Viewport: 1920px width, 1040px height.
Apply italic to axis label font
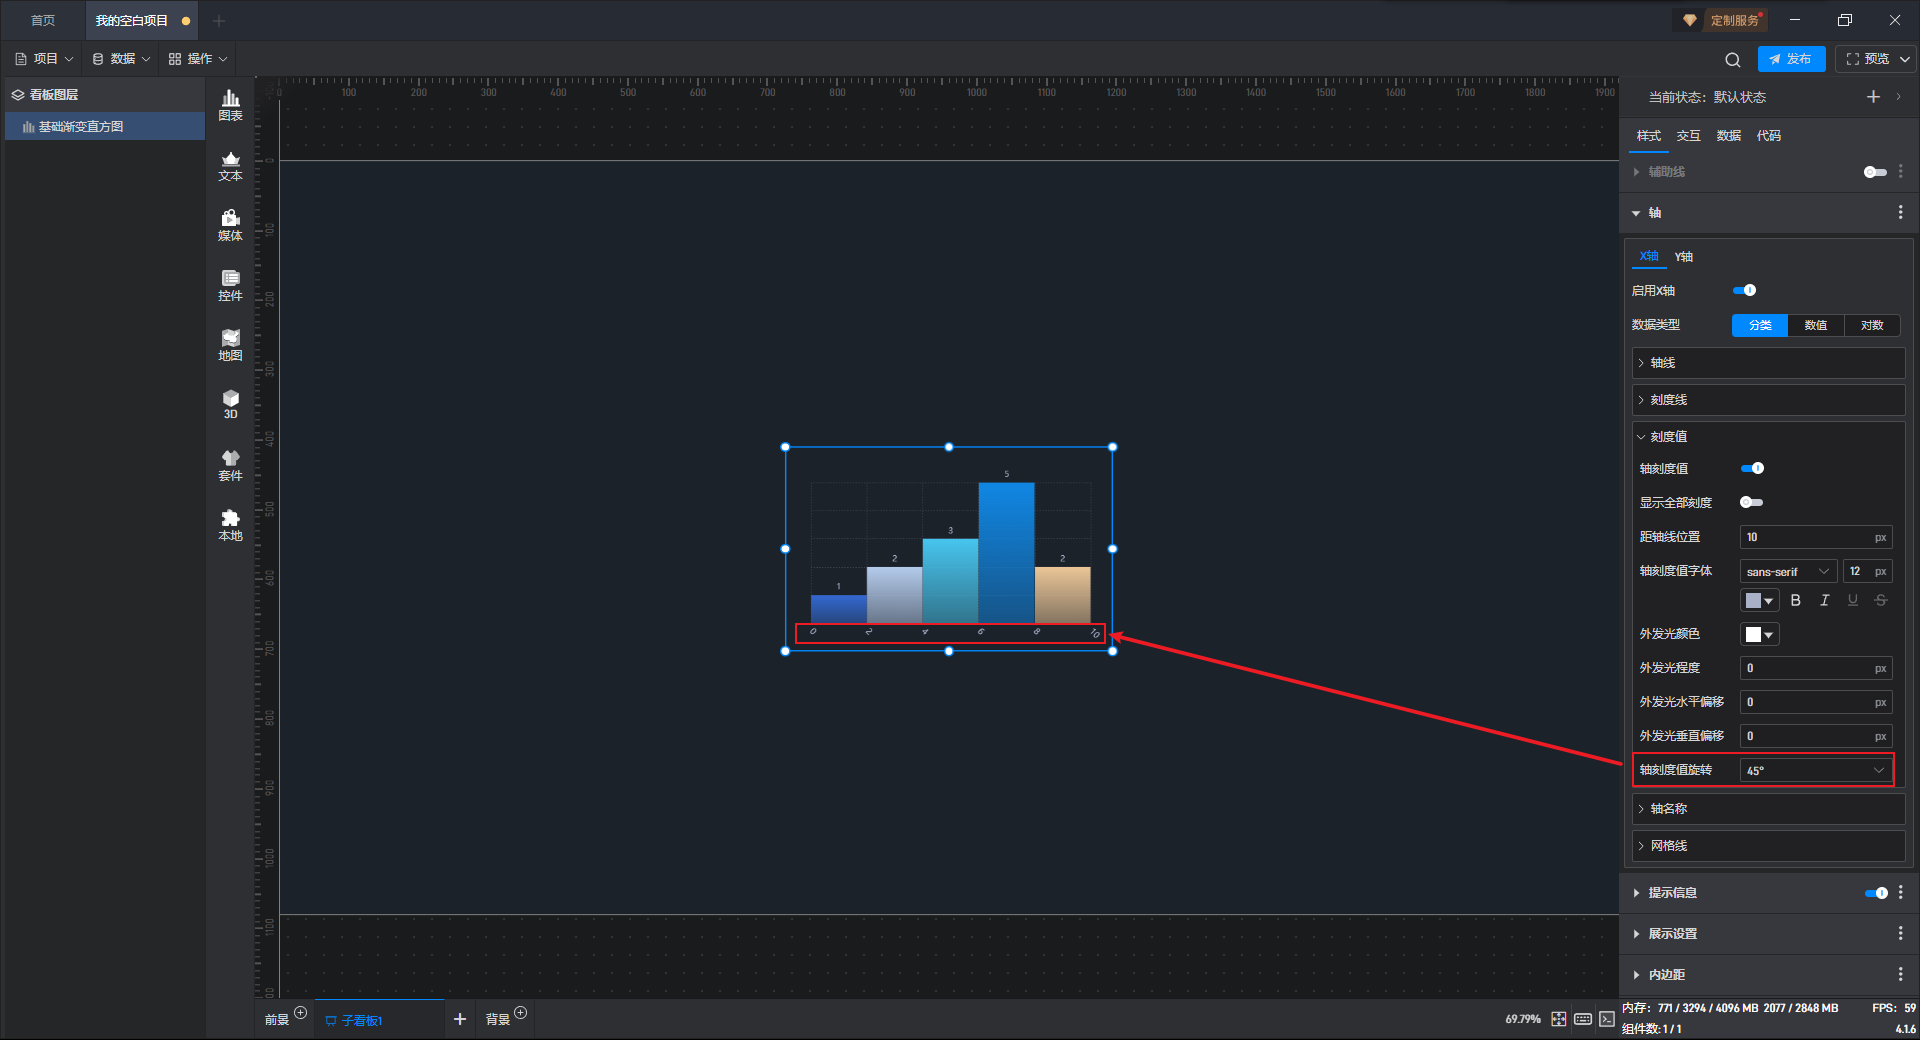pos(1824,600)
